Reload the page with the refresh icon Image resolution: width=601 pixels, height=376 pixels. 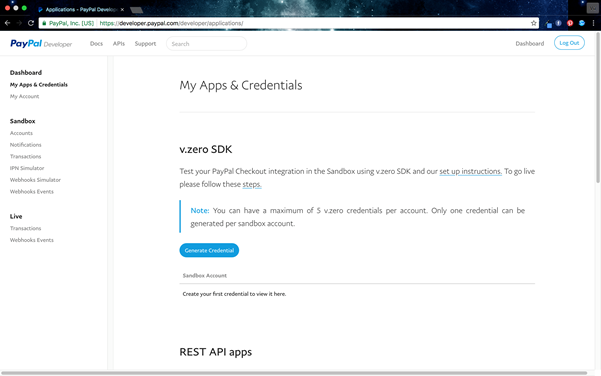click(31, 23)
